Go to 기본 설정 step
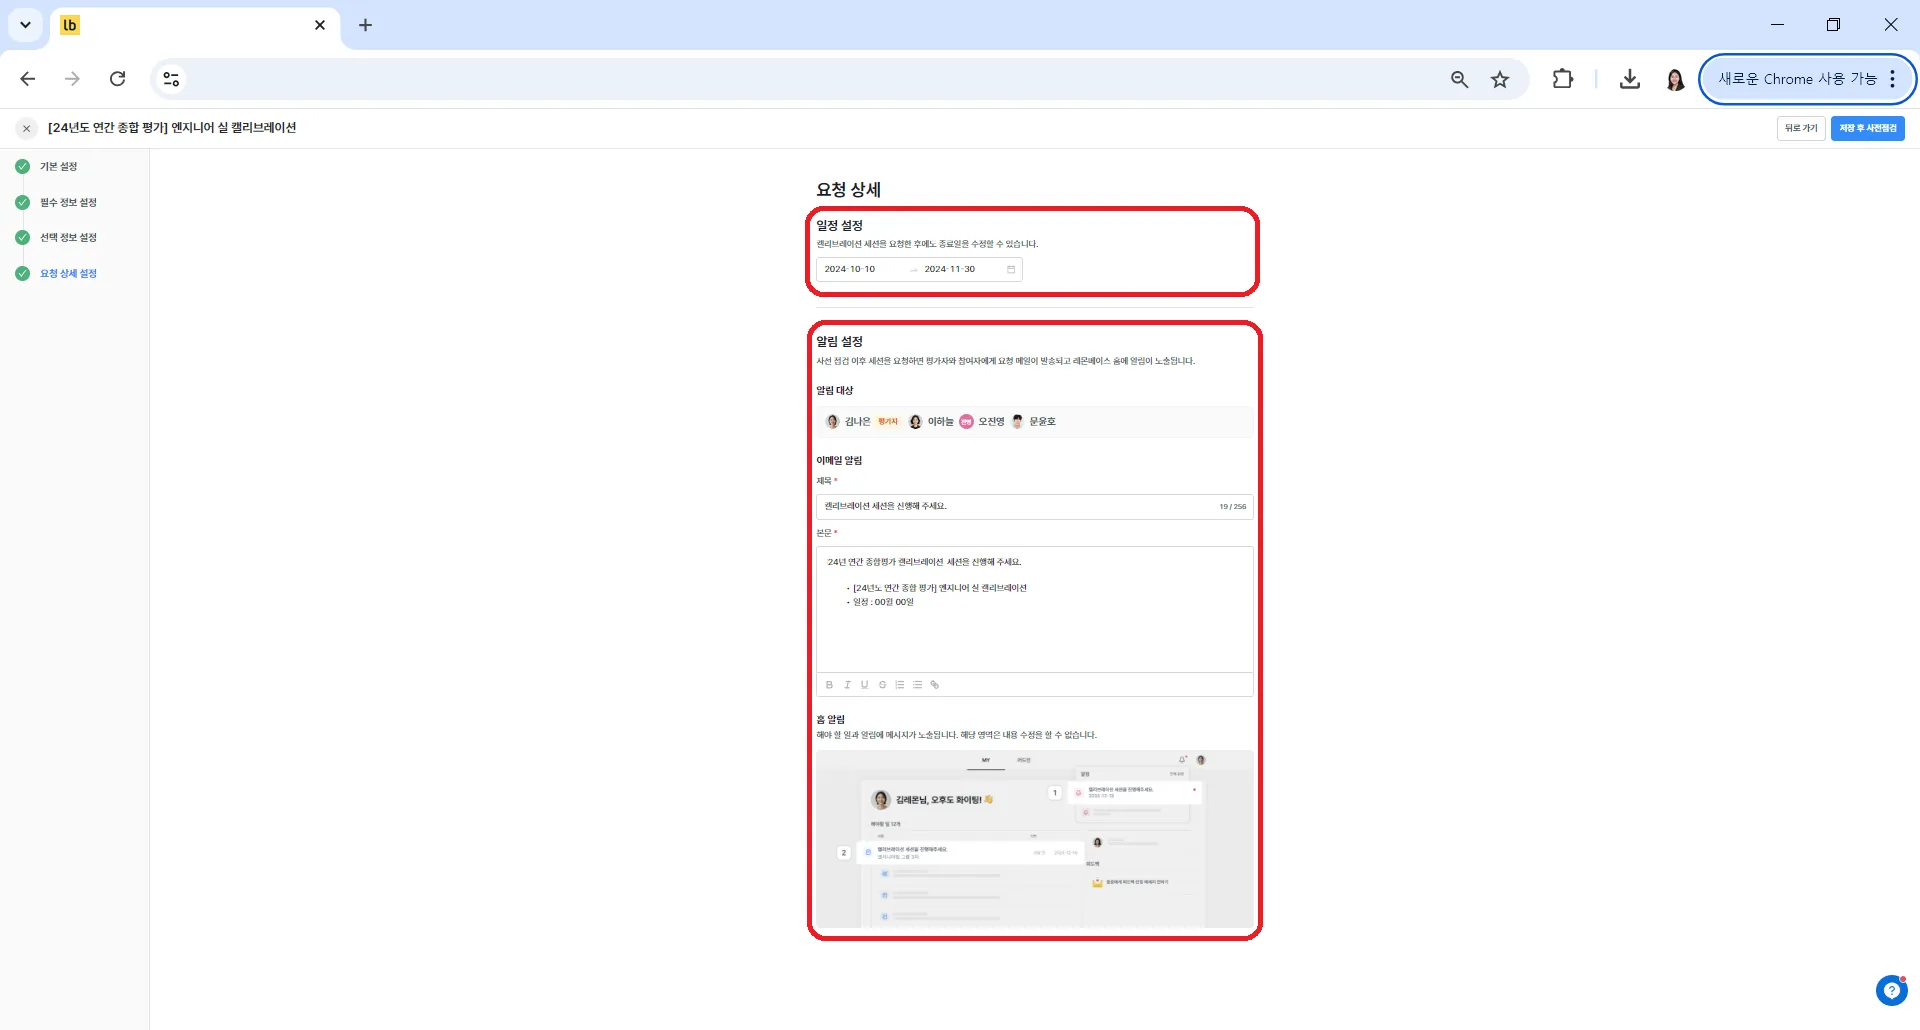Viewport: 1920px width, 1030px height. (58, 167)
